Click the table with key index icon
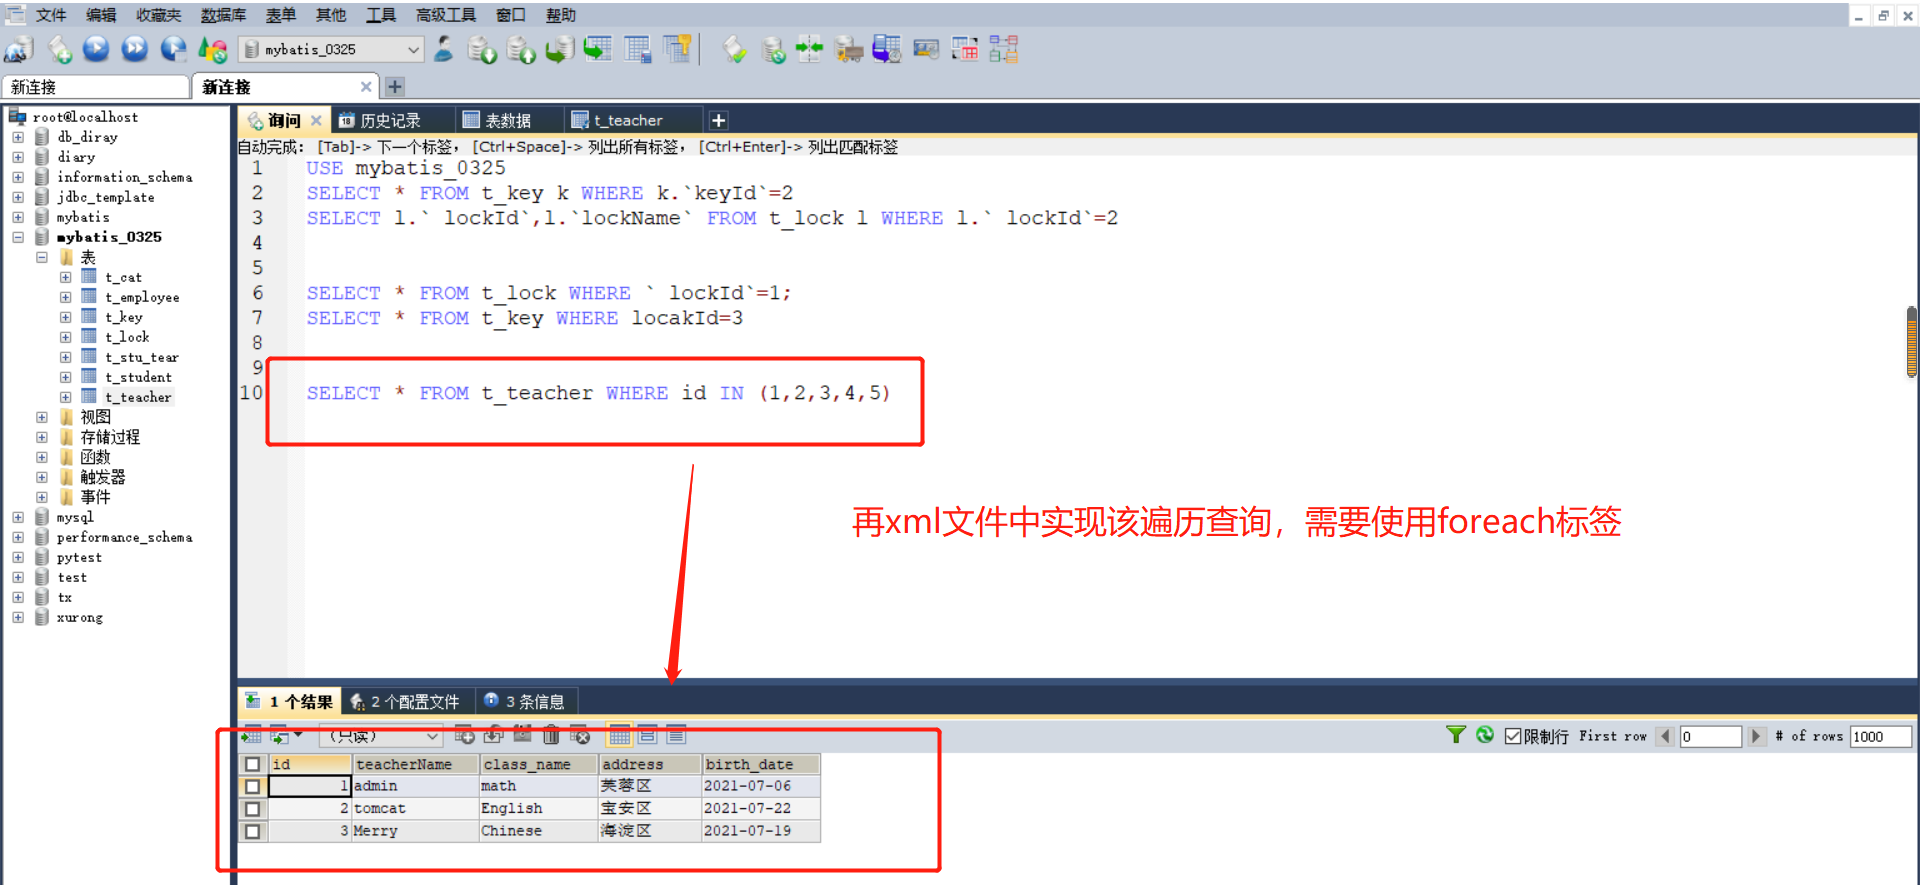Image resolution: width=1920 pixels, height=885 pixels. coord(677,49)
